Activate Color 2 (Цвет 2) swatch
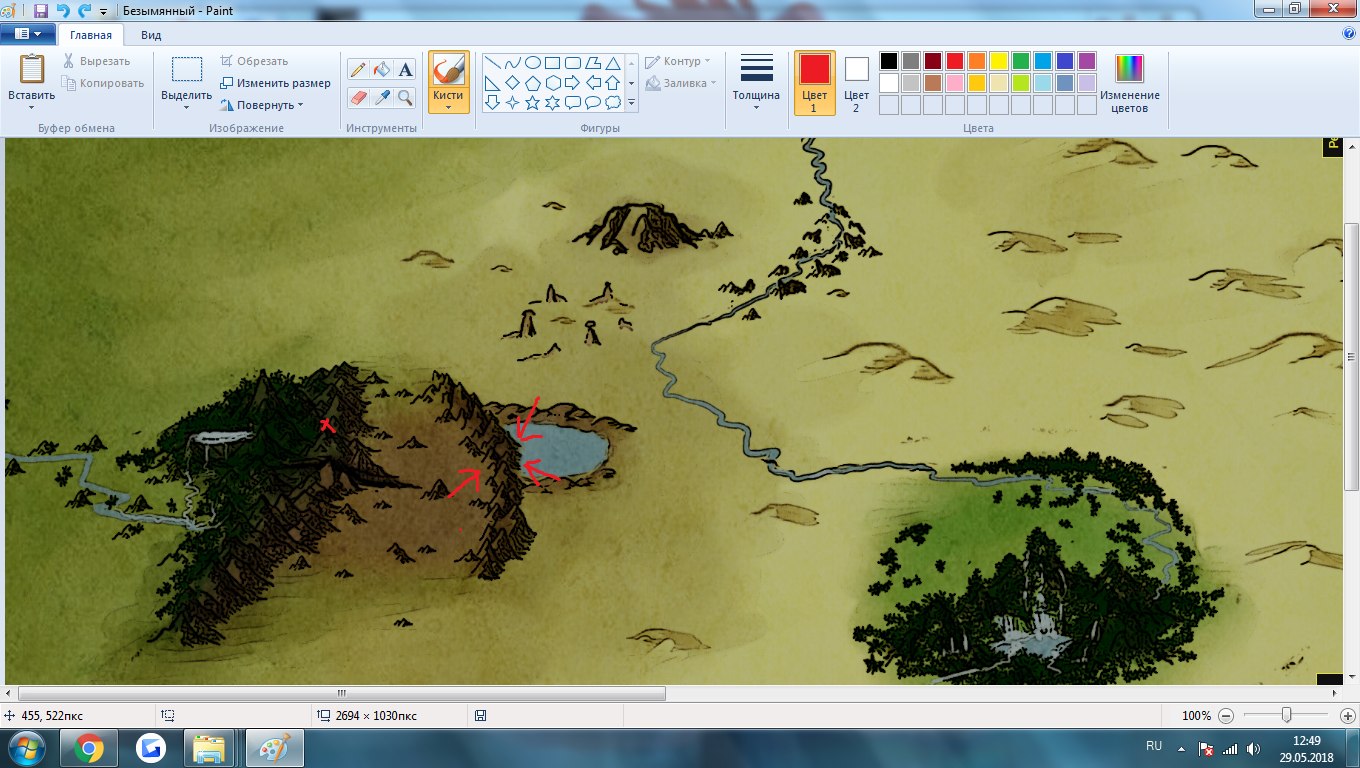Screen dimensions: 1360x768 pos(856,83)
